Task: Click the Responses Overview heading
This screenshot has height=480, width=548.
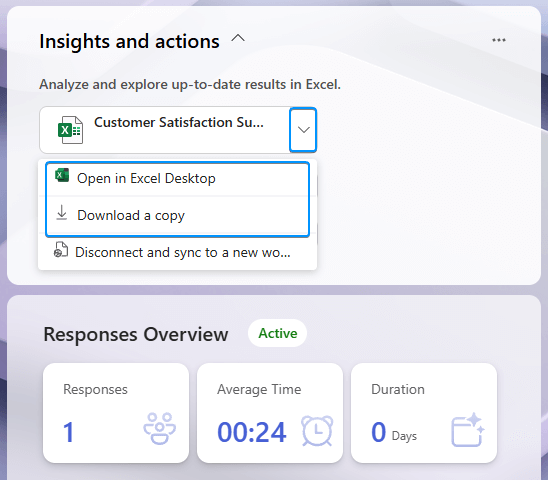Action: click(x=136, y=335)
